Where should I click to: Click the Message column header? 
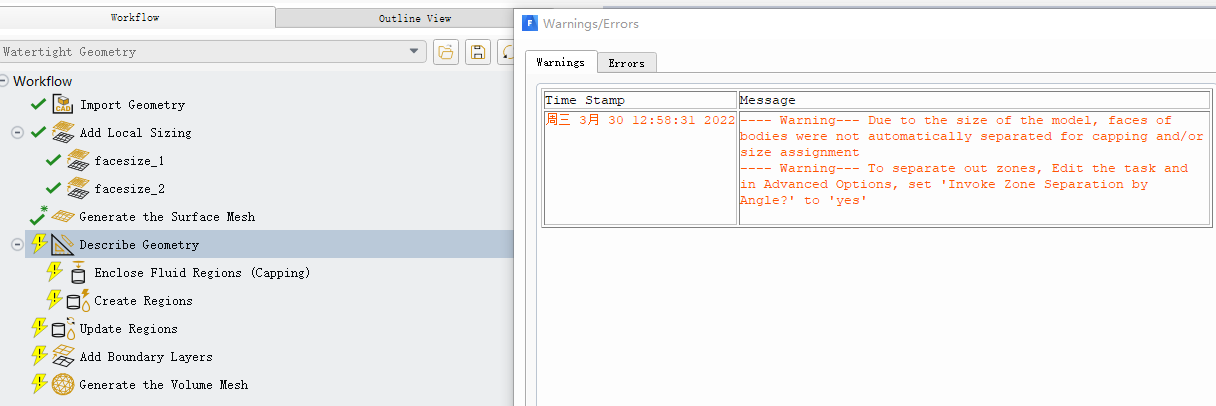click(767, 100)
